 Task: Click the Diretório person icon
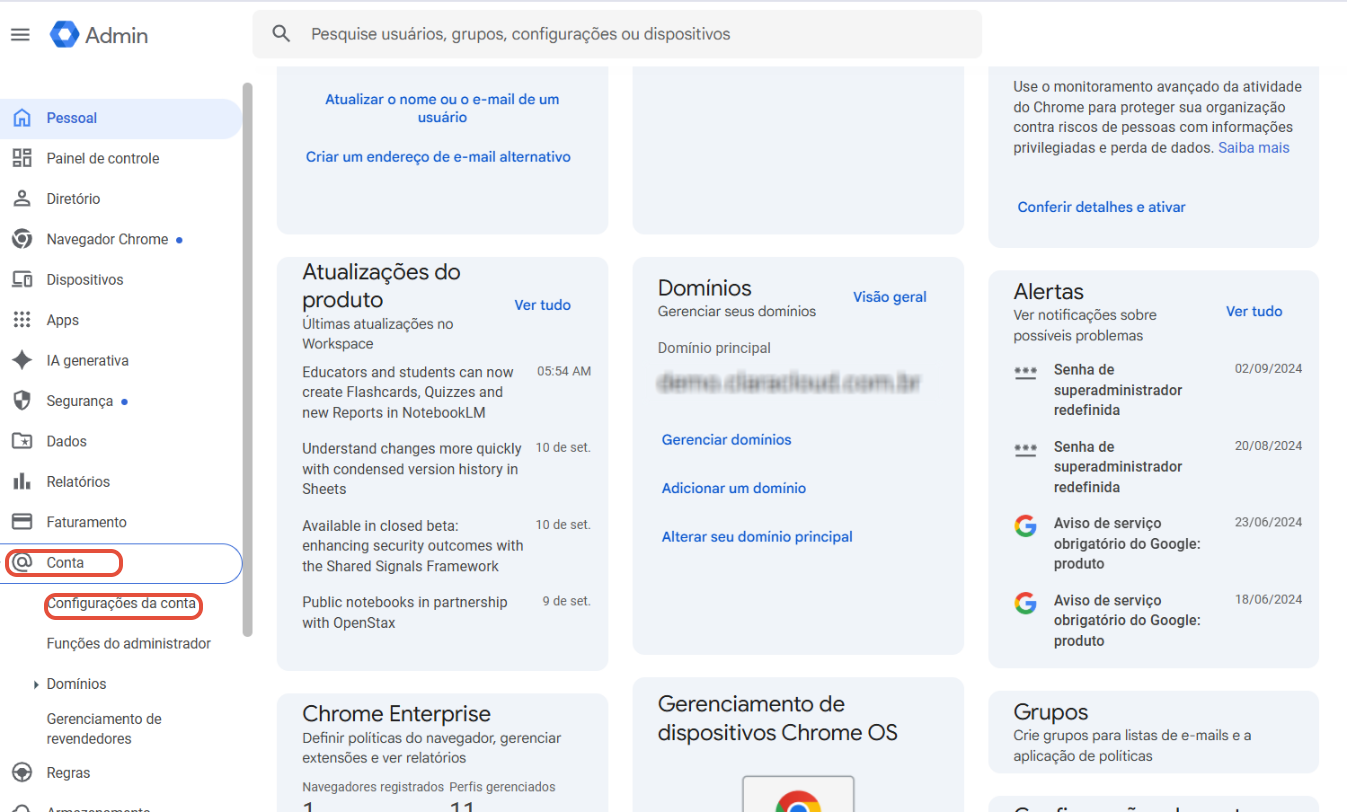(x=22, y=199)
